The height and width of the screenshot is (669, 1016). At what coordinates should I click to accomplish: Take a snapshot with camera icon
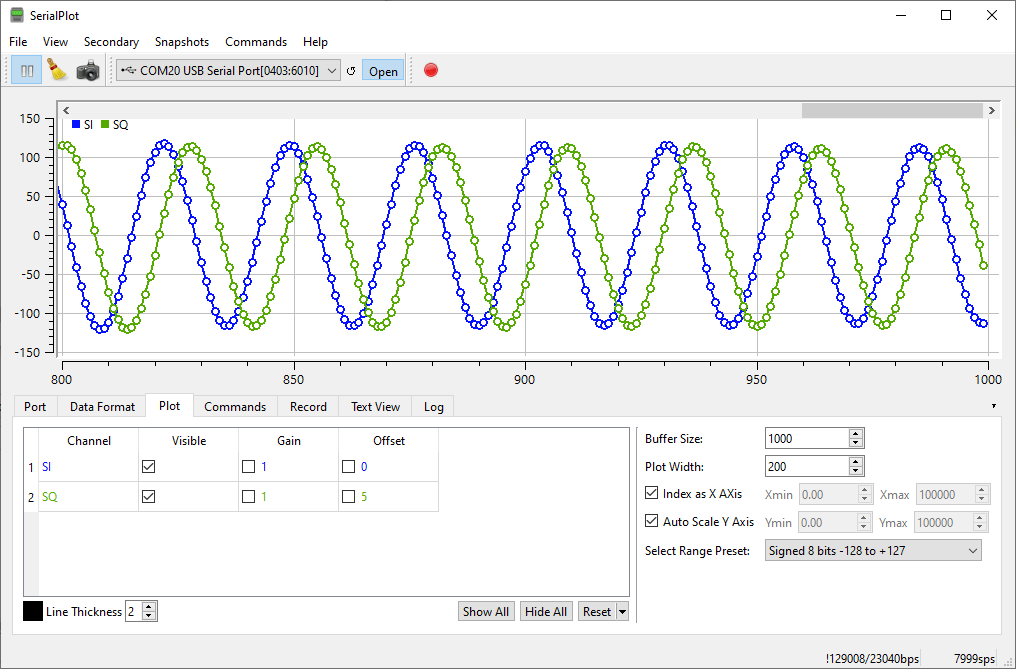pyautogui.click(x=88, y=71)
